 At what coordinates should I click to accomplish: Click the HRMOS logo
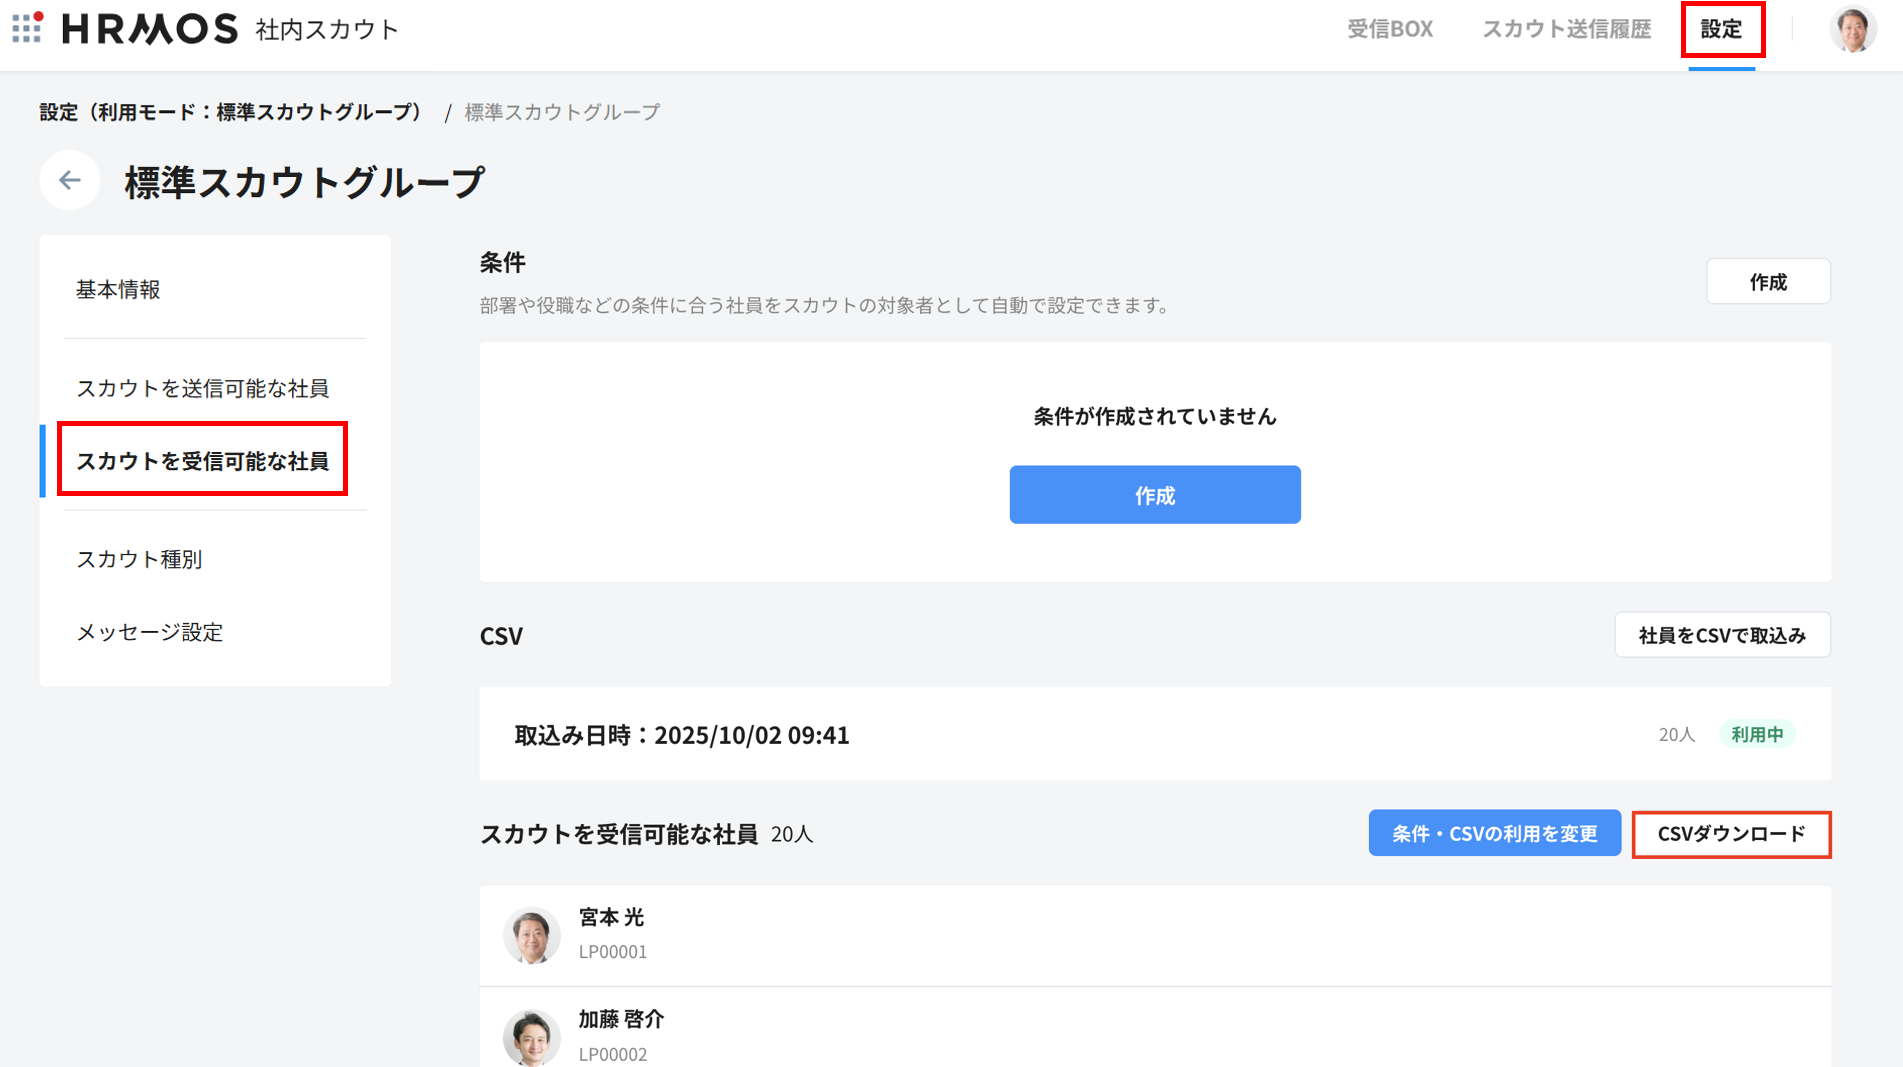(x=150, y=29)
